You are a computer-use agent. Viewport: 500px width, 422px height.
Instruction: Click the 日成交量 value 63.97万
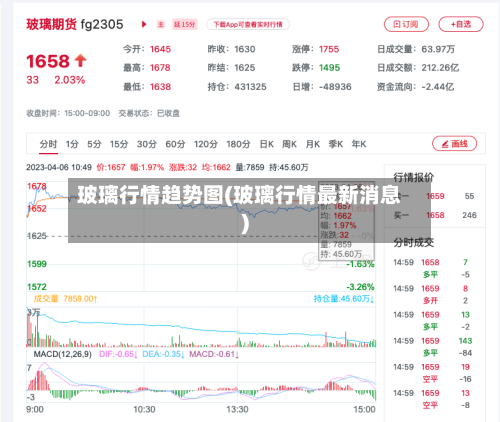438,49
